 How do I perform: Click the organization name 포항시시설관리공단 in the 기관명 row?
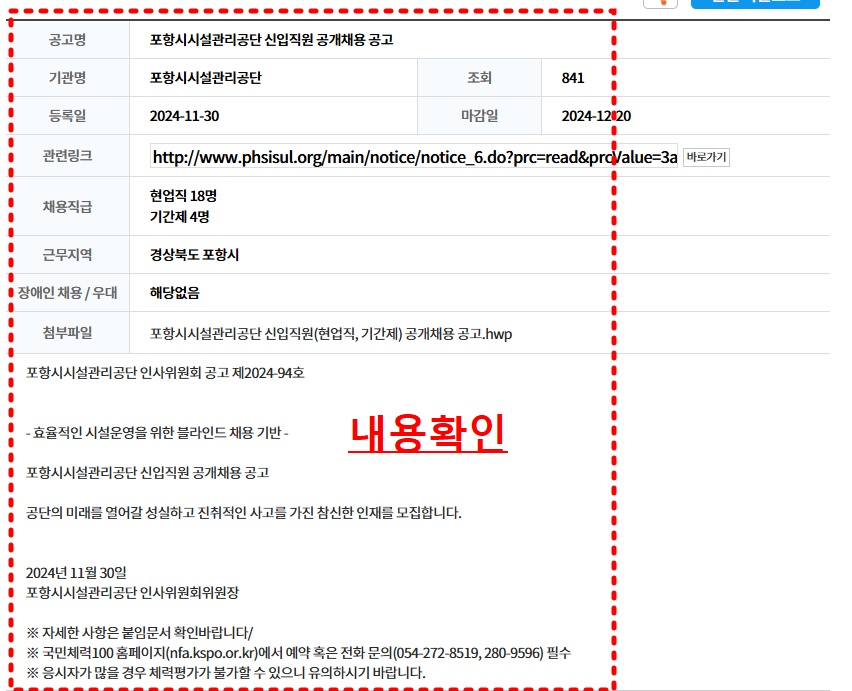[205, 78]
